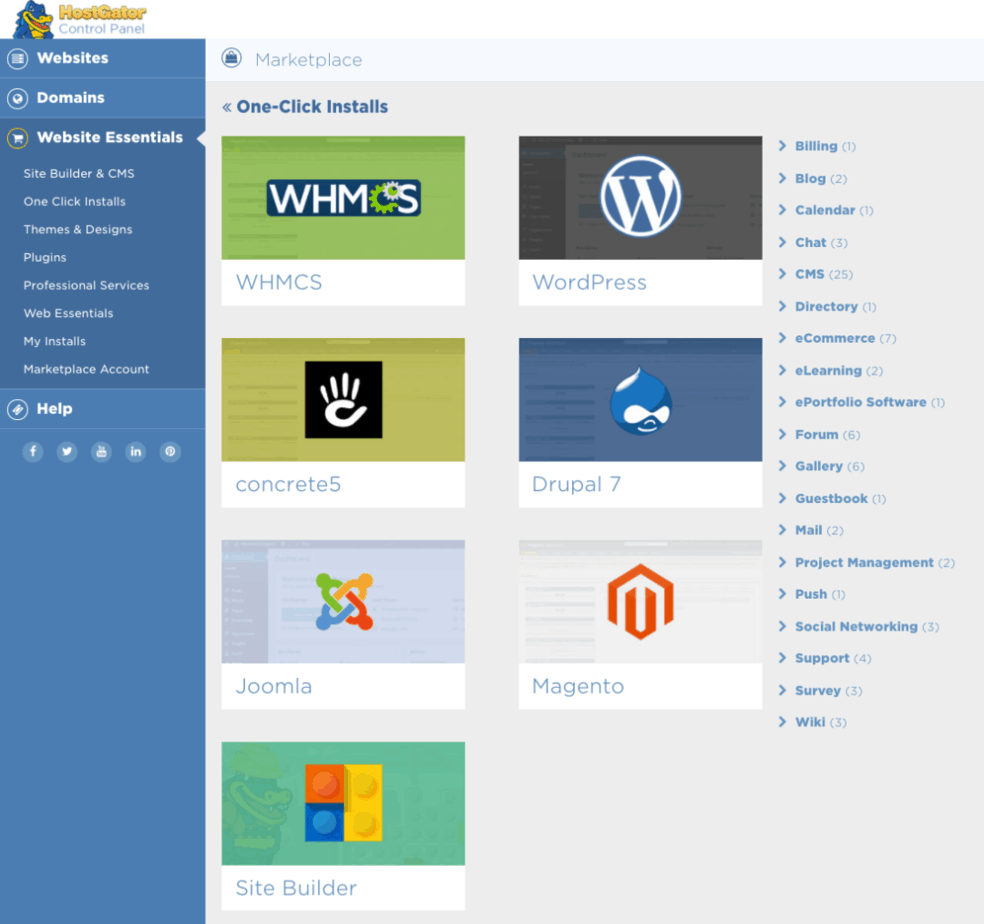
Task: Expand the Directory category chevron
Action: tap(783, 306)
